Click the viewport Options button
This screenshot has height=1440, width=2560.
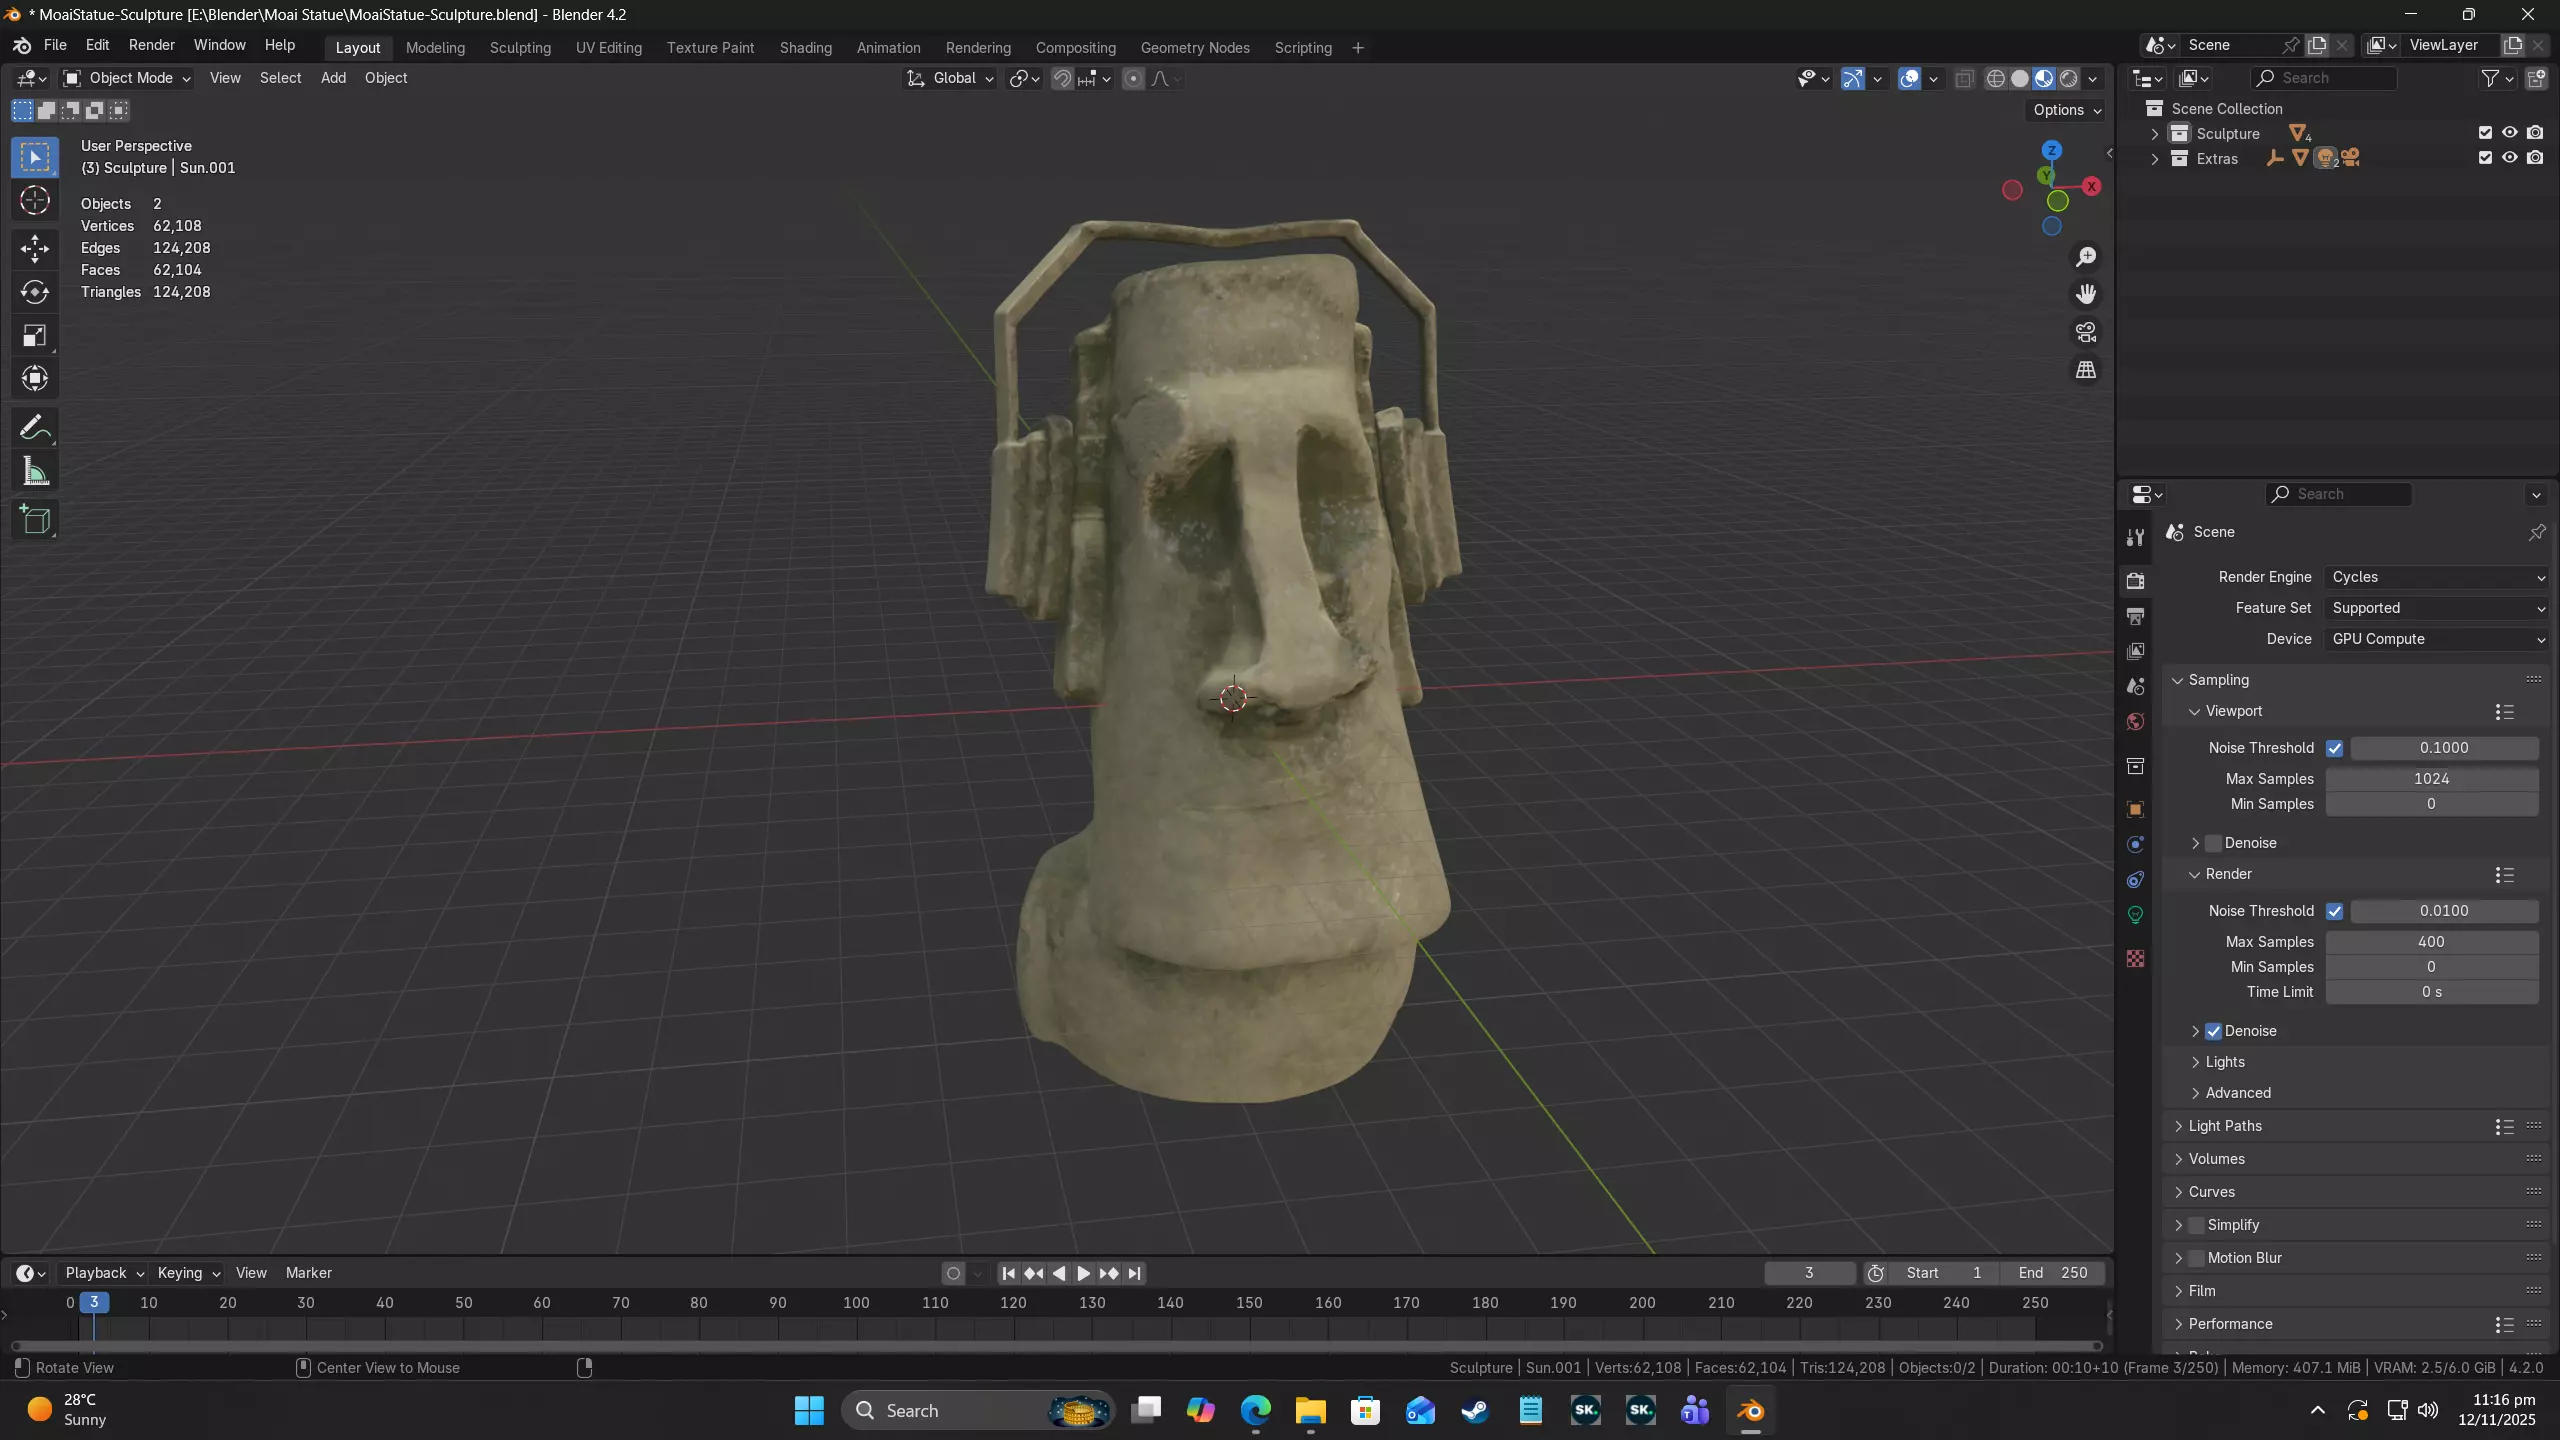pyautogui.click(x=2067, y=110)
